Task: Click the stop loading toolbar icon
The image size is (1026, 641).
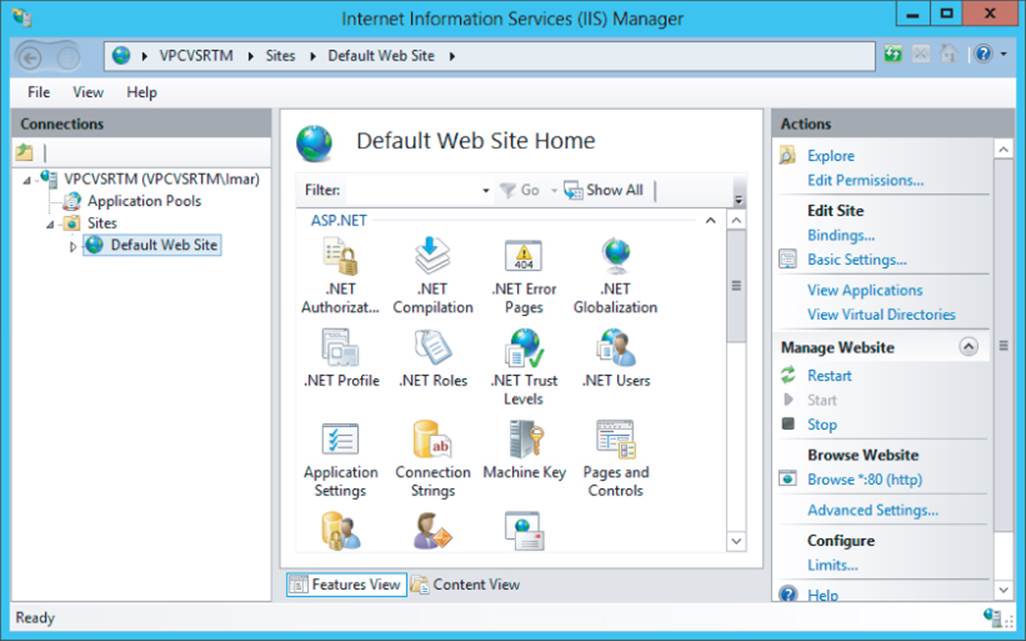Action: (921, 54)
